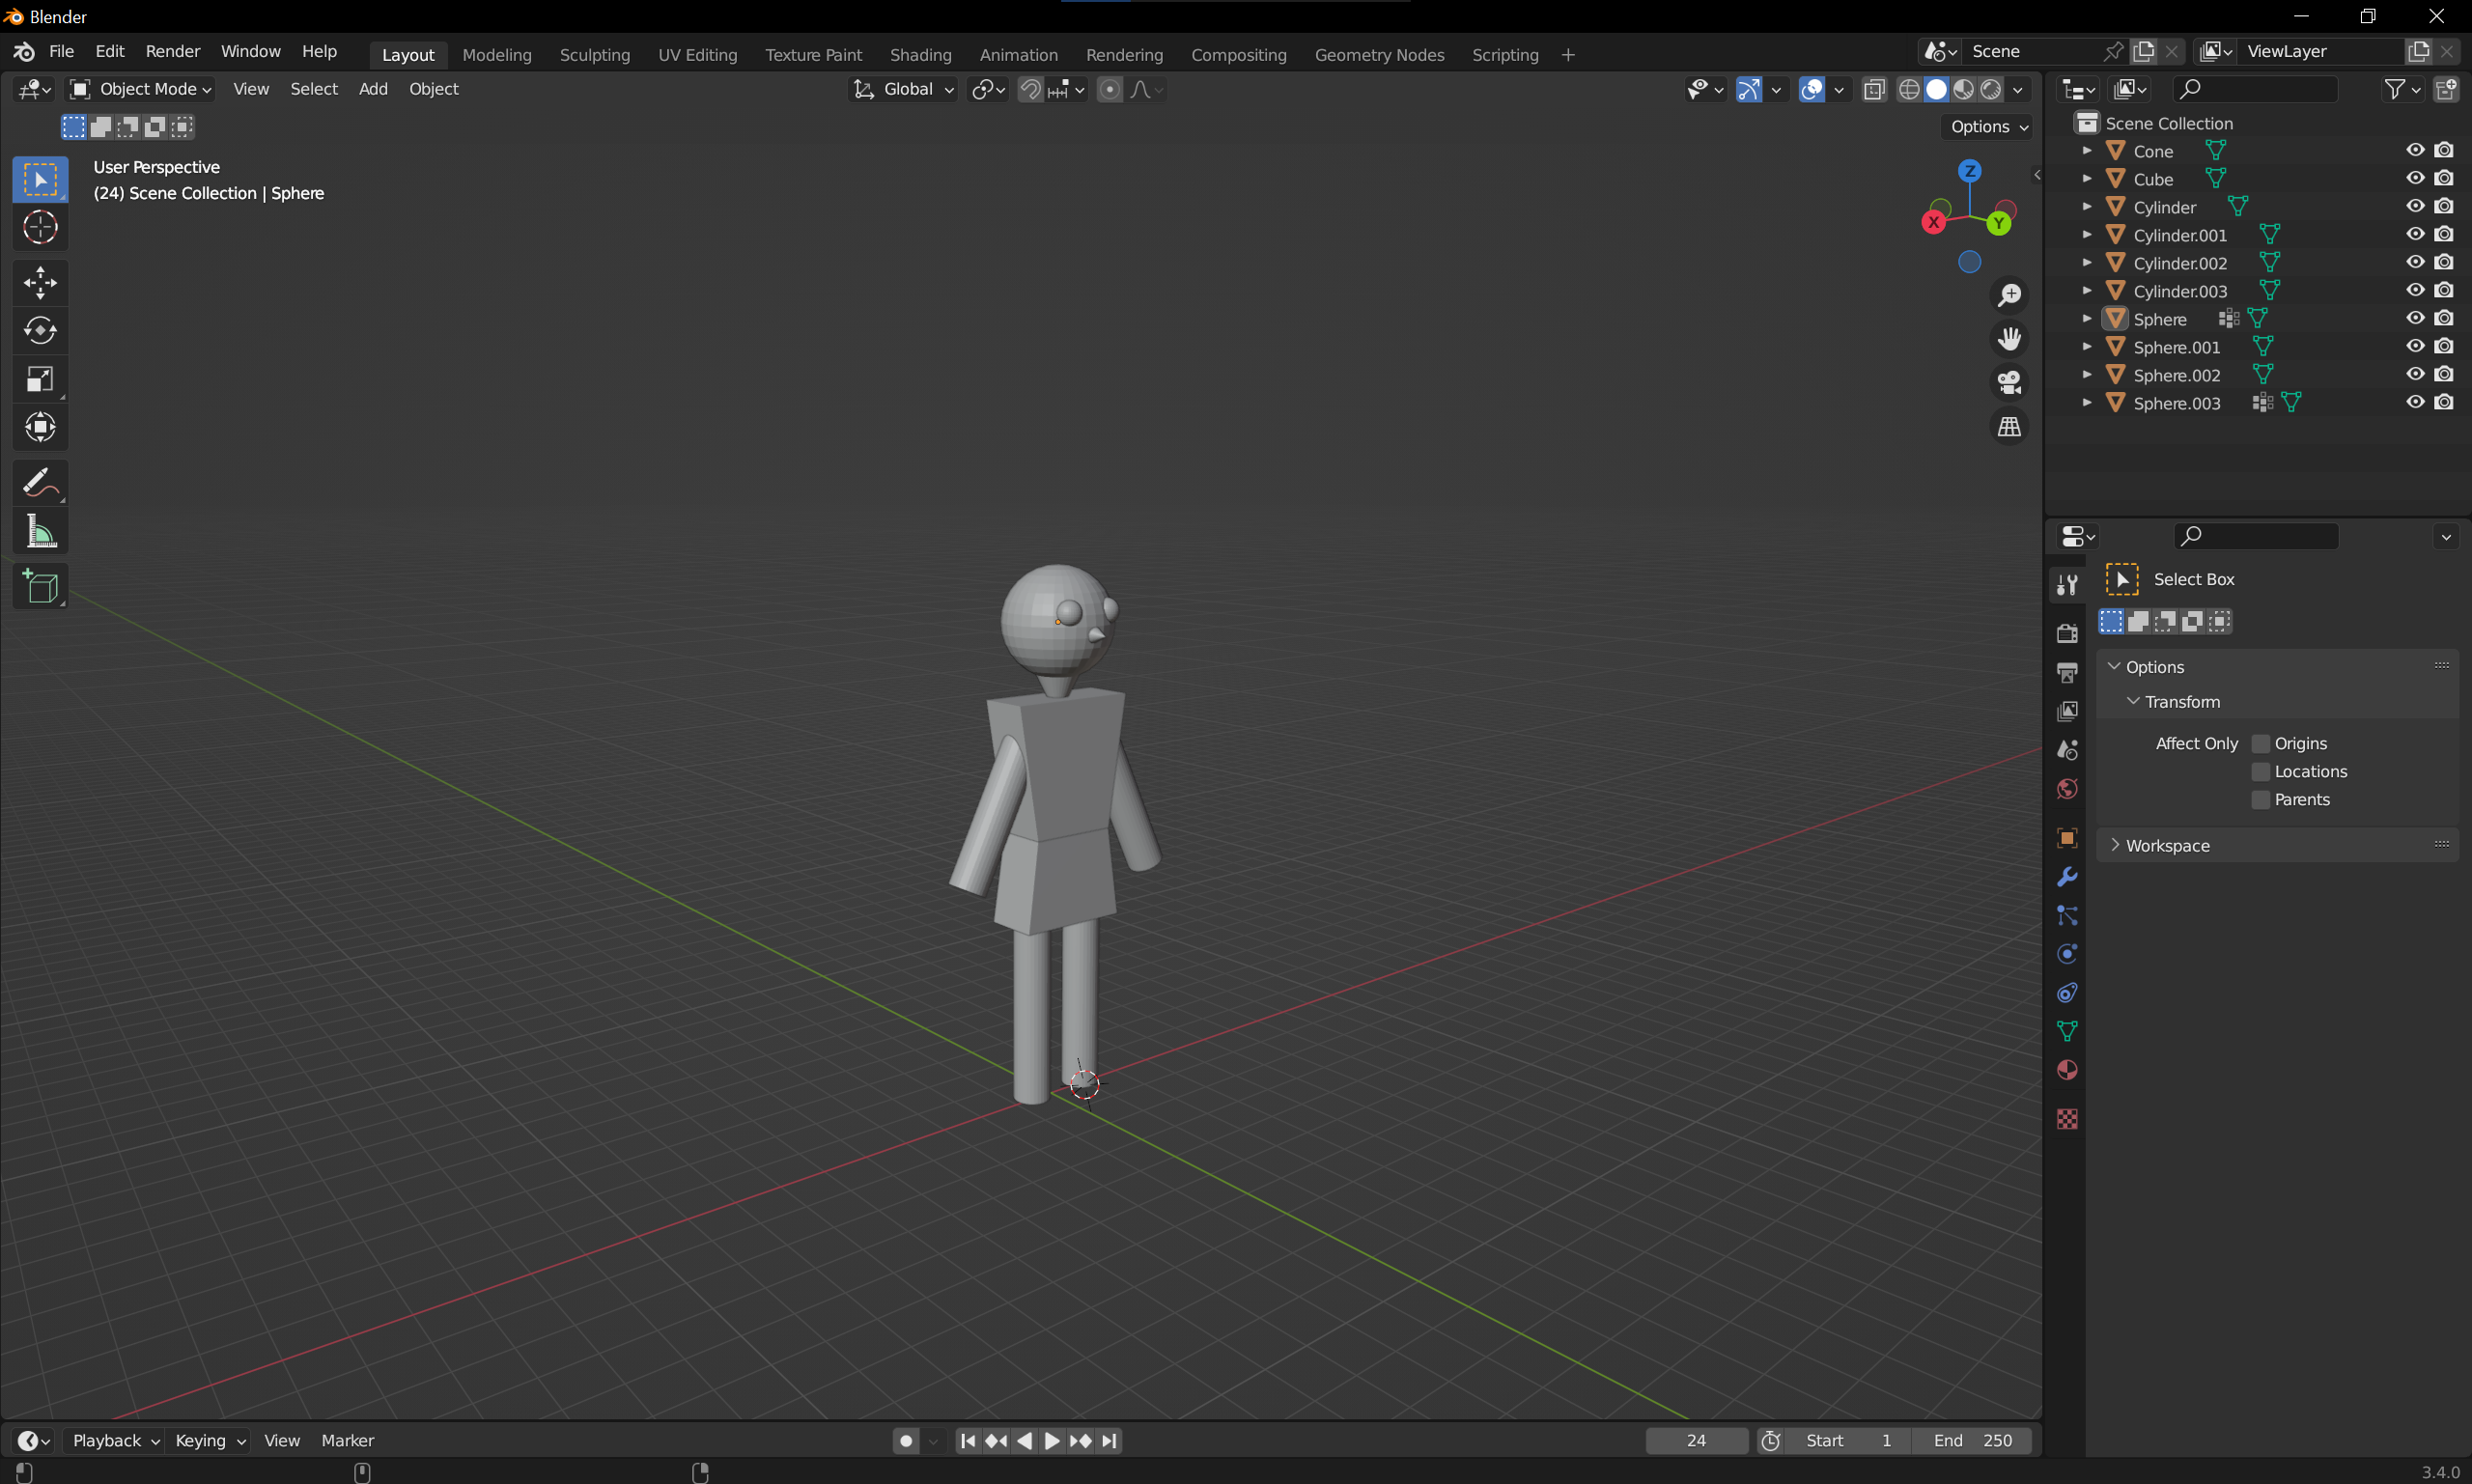Open the Object Mode dropdown

coord(140,89)
